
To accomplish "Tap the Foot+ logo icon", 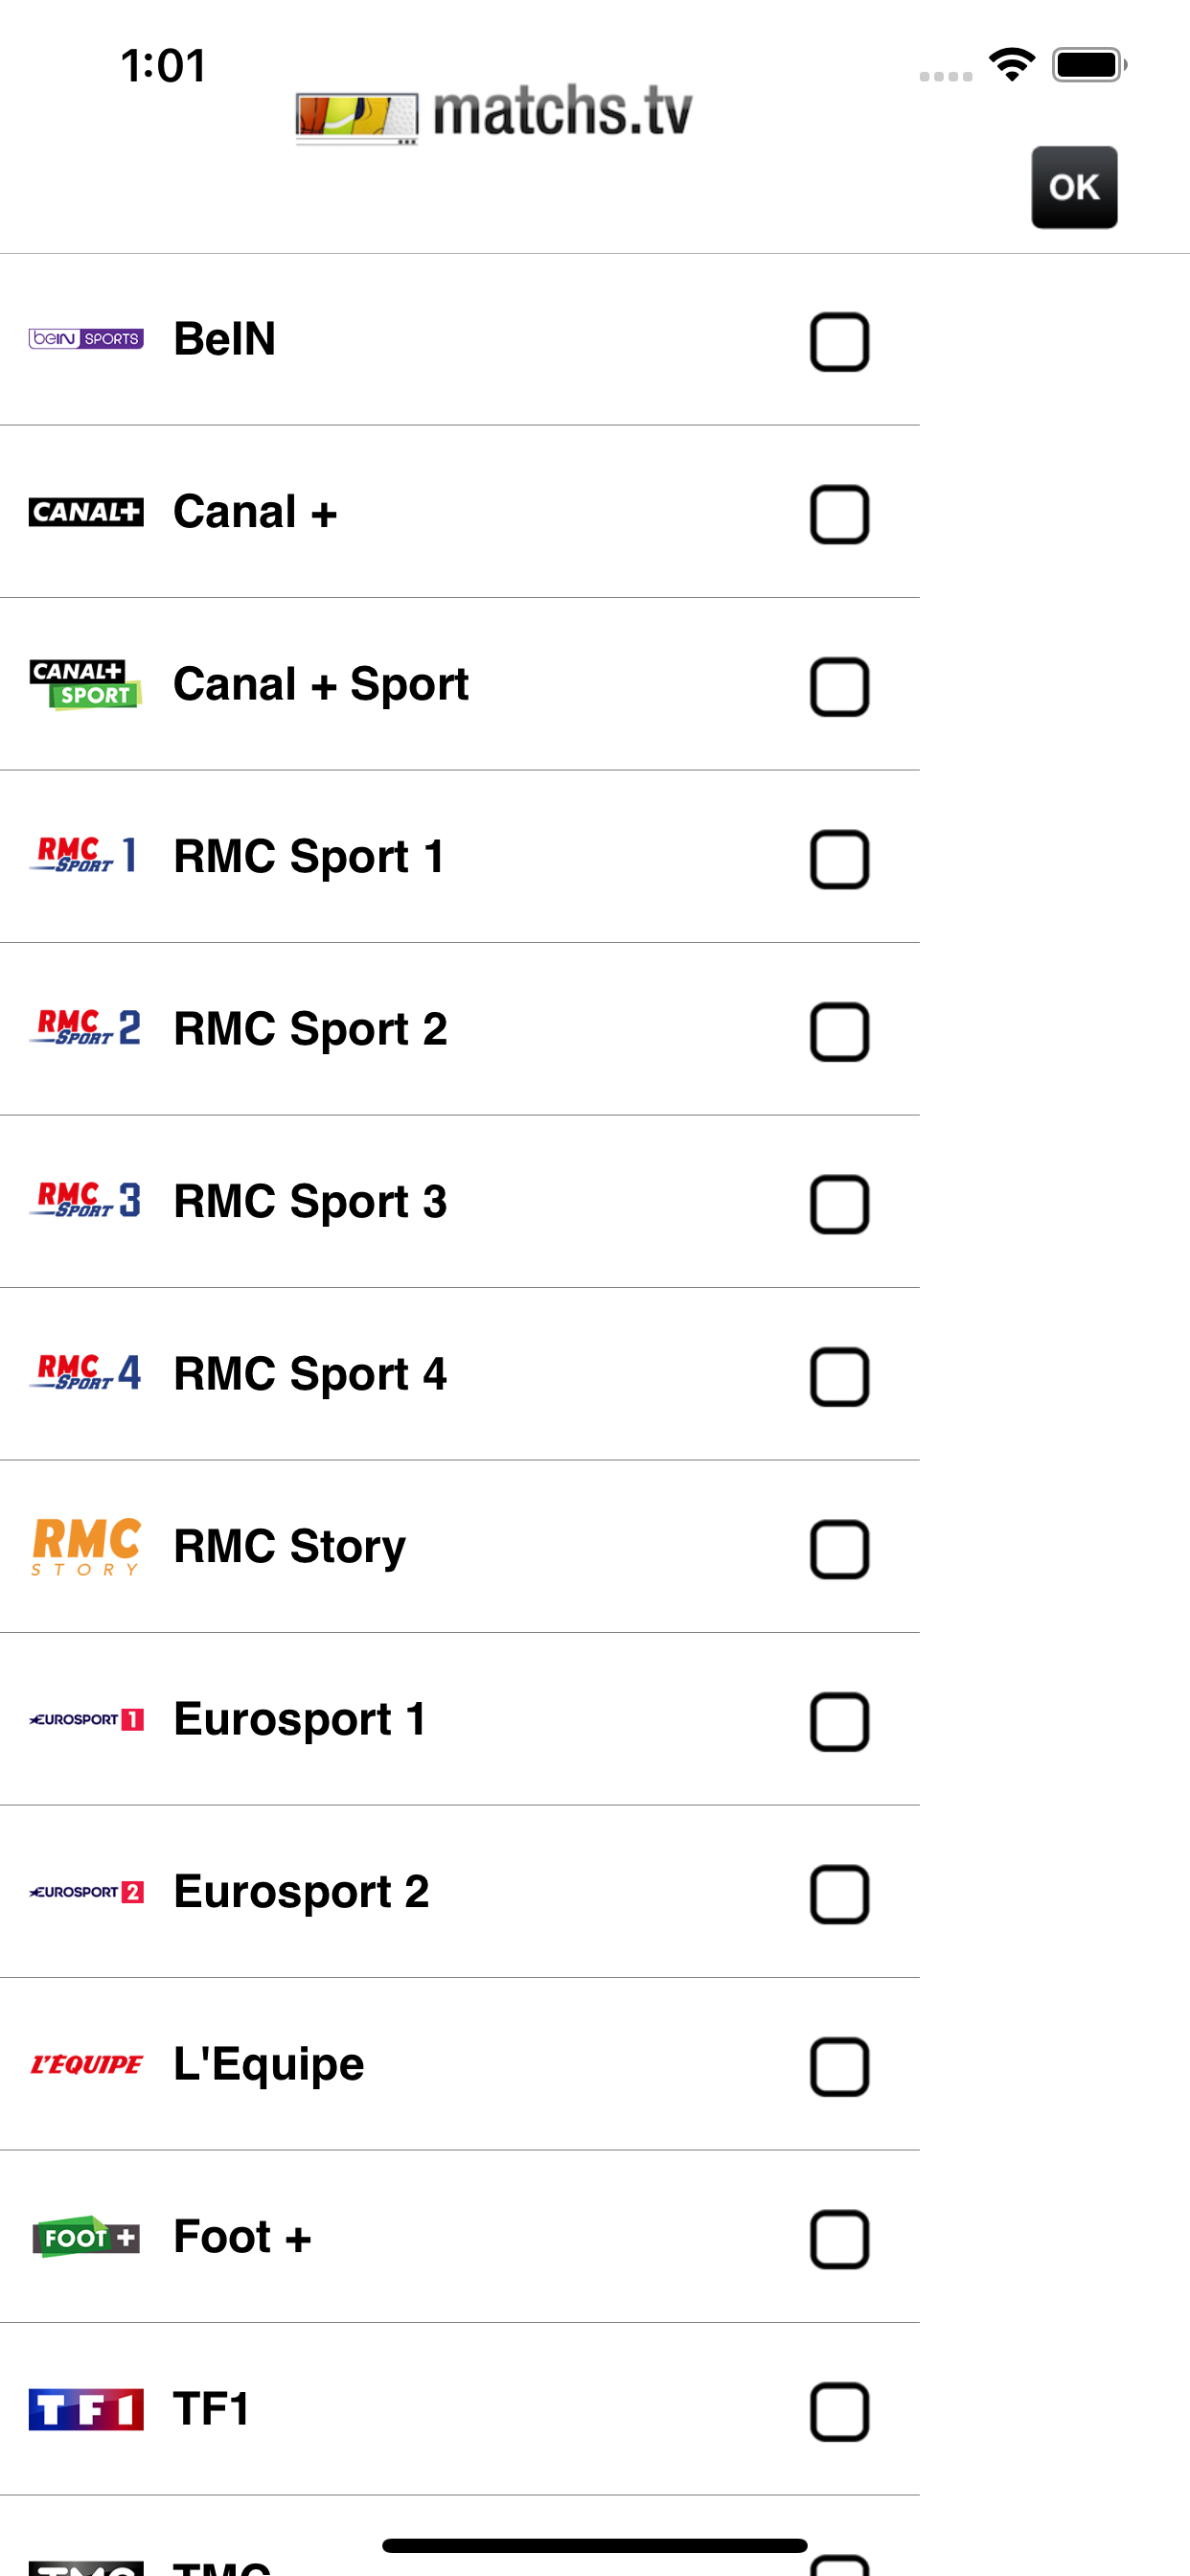I will click(86, 2237).
